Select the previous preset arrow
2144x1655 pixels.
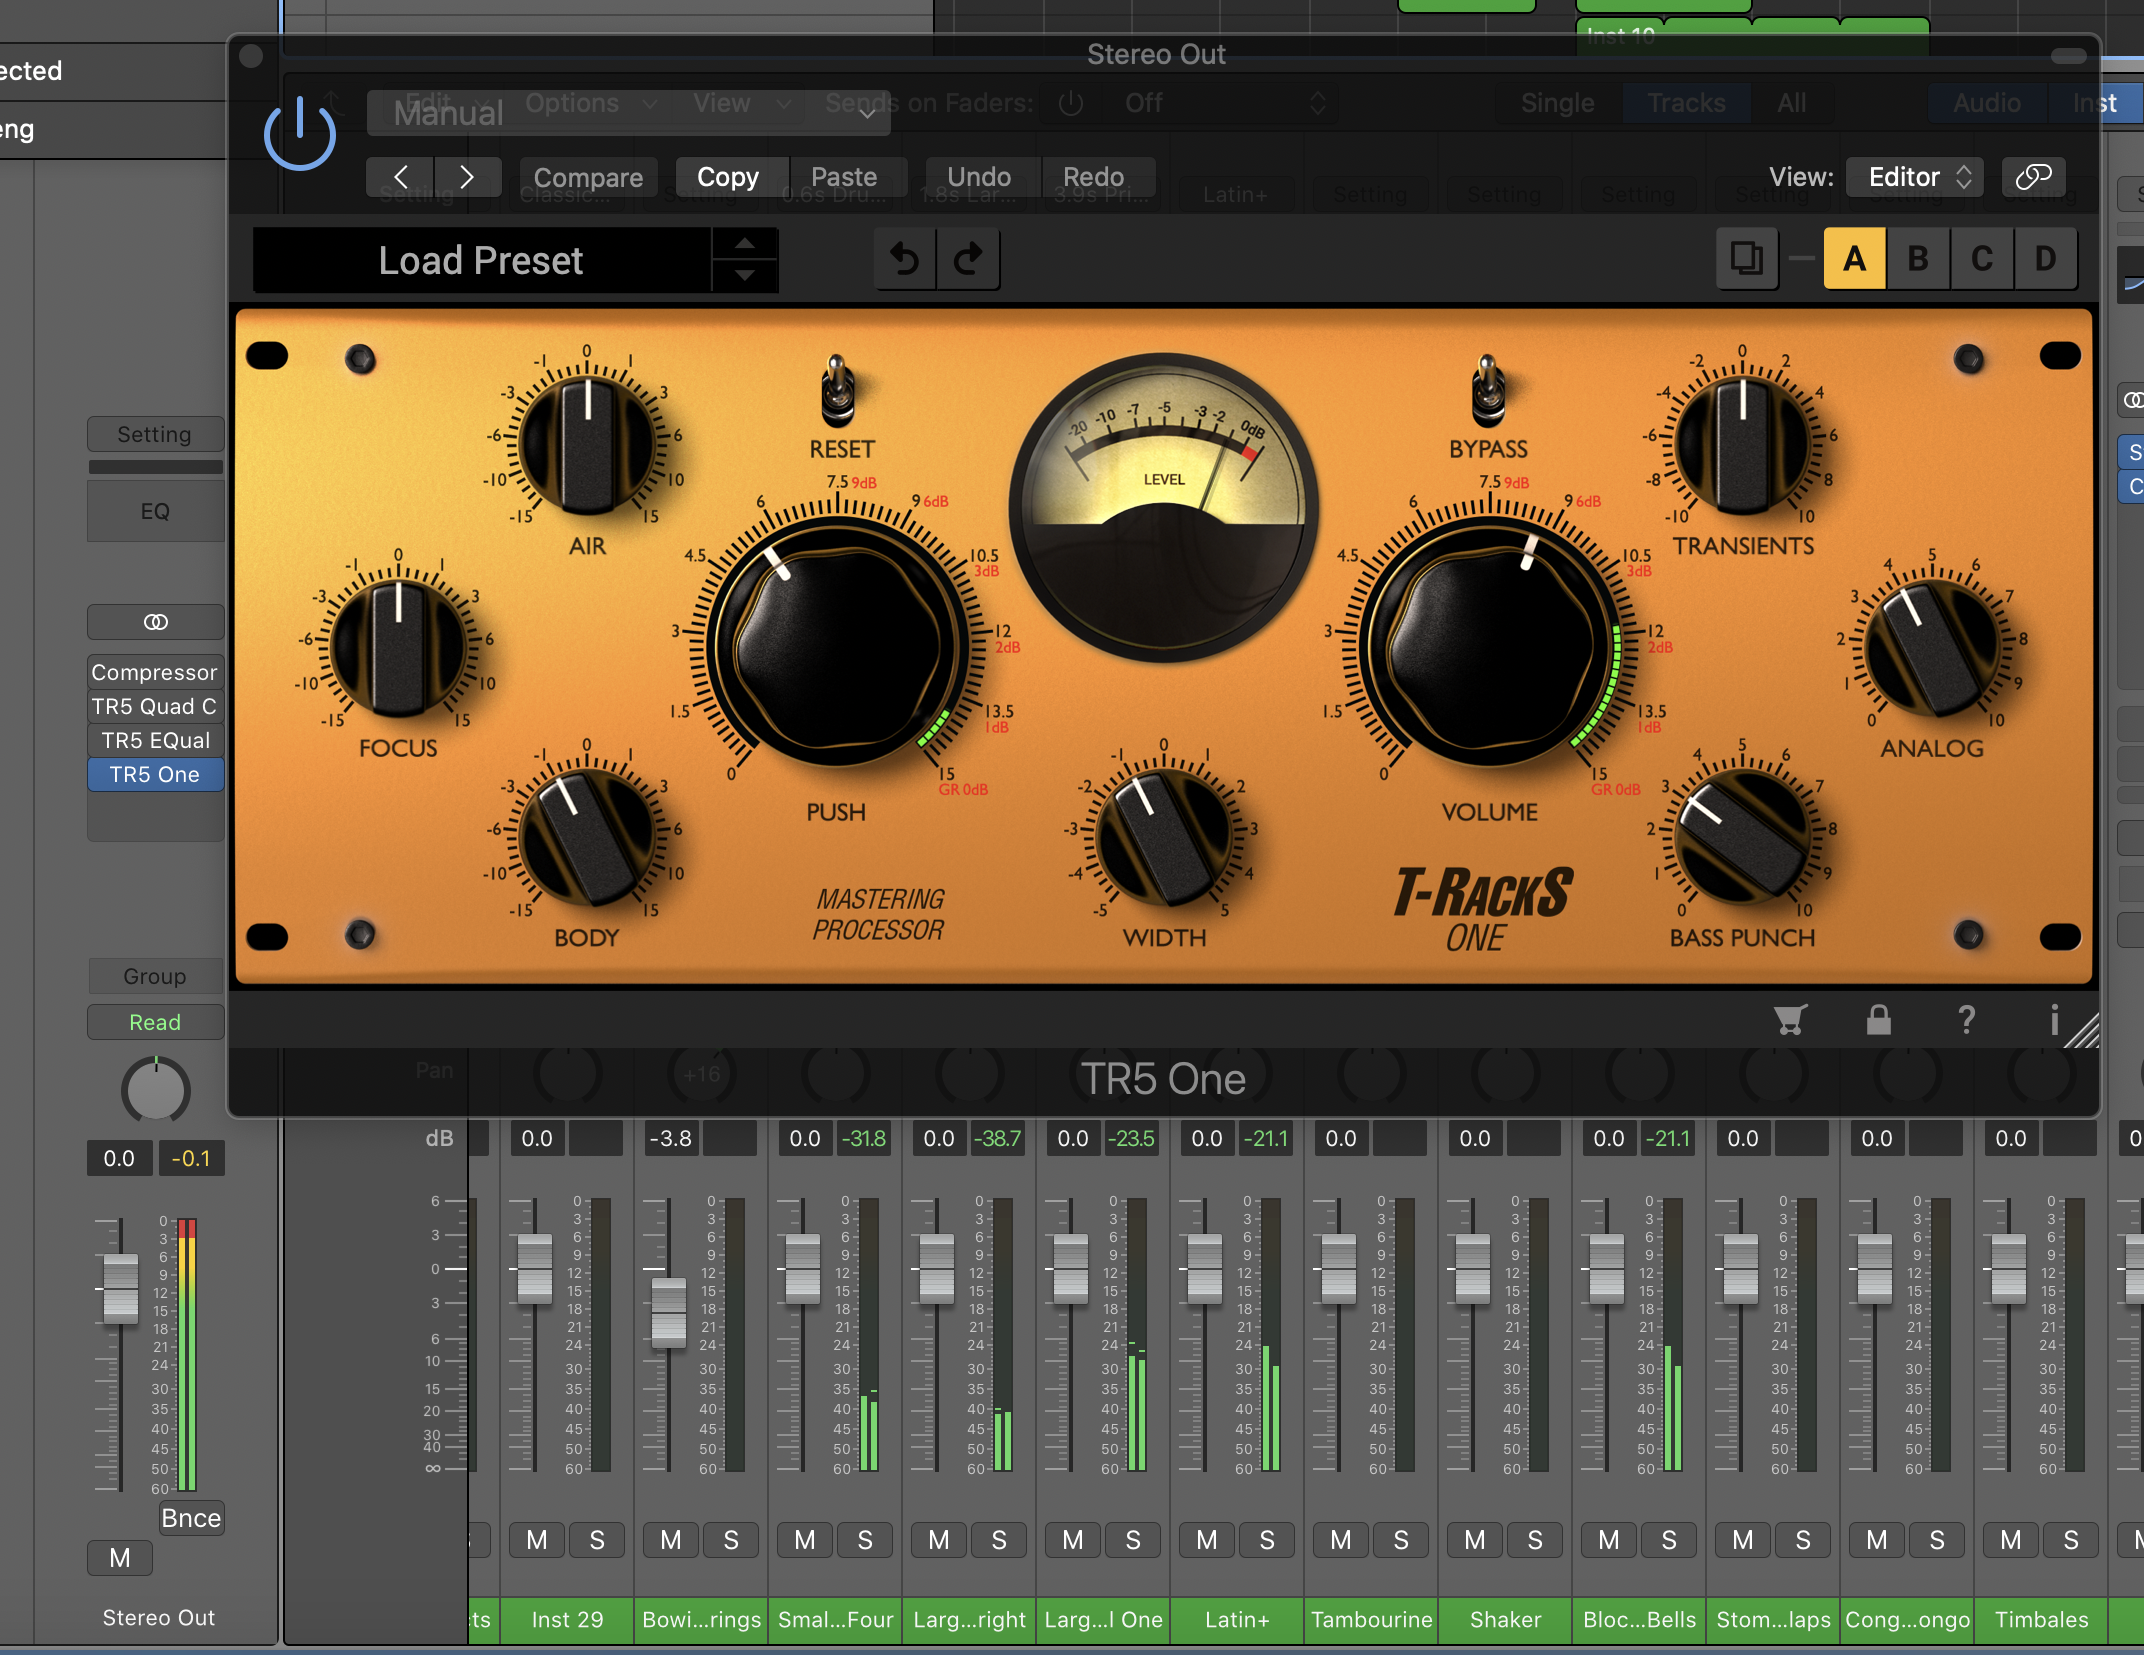tap(400, 177)
